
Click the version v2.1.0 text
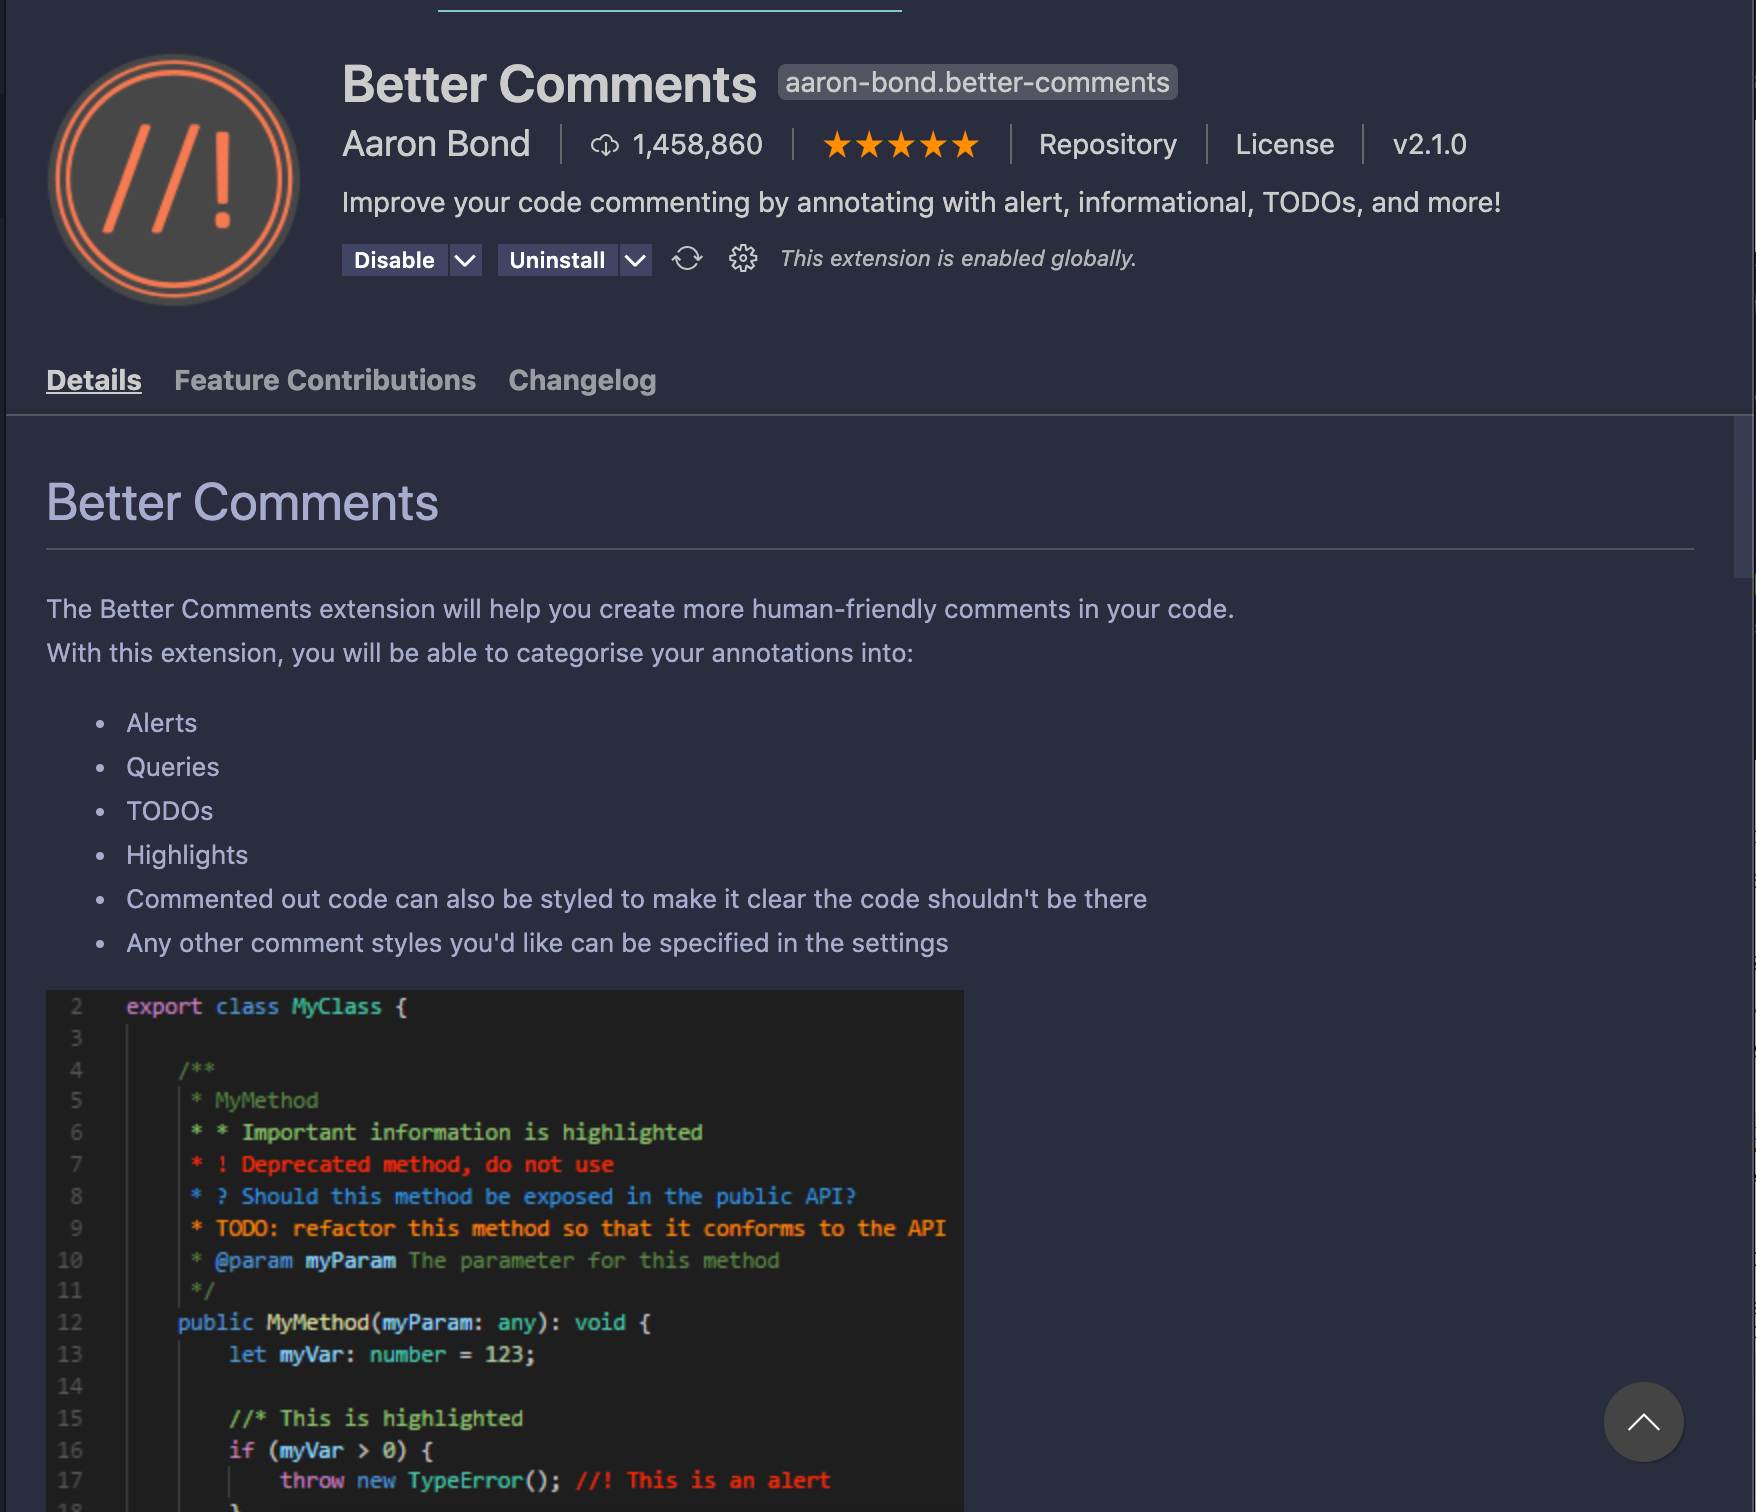pos(1430,144)
